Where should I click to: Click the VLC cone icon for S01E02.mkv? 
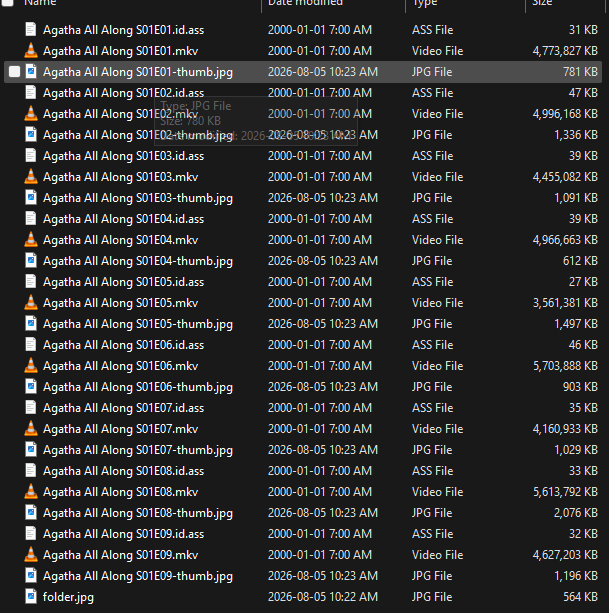tap(31, 114)
